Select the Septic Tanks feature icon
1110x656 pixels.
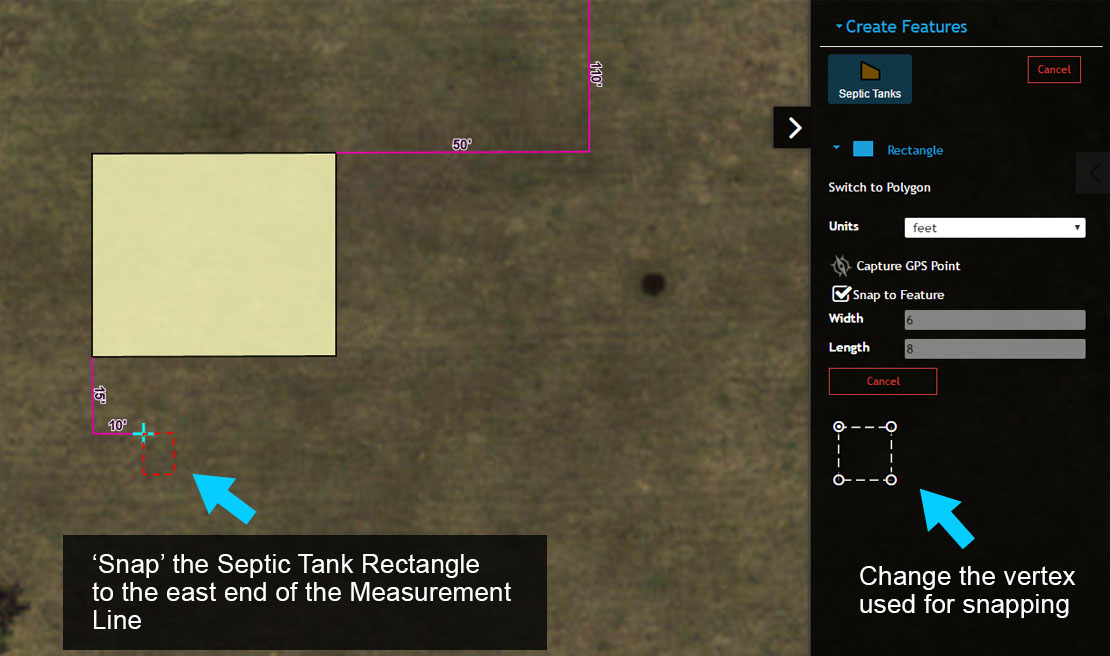(869, 79)
